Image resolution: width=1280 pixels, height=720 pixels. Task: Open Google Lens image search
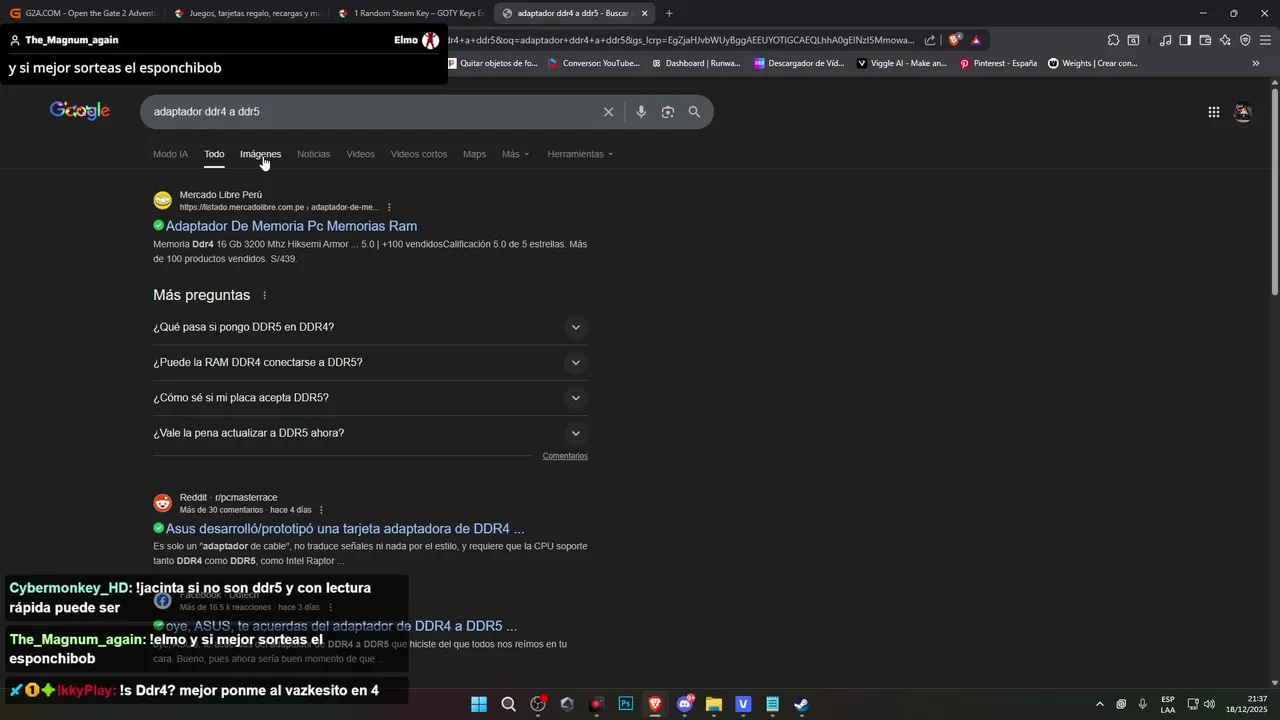[668, 112]
